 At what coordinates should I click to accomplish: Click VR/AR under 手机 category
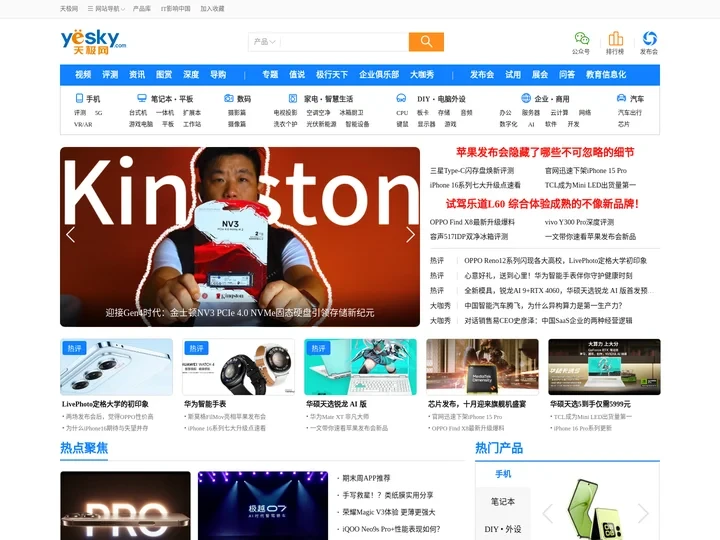point(83,124)
